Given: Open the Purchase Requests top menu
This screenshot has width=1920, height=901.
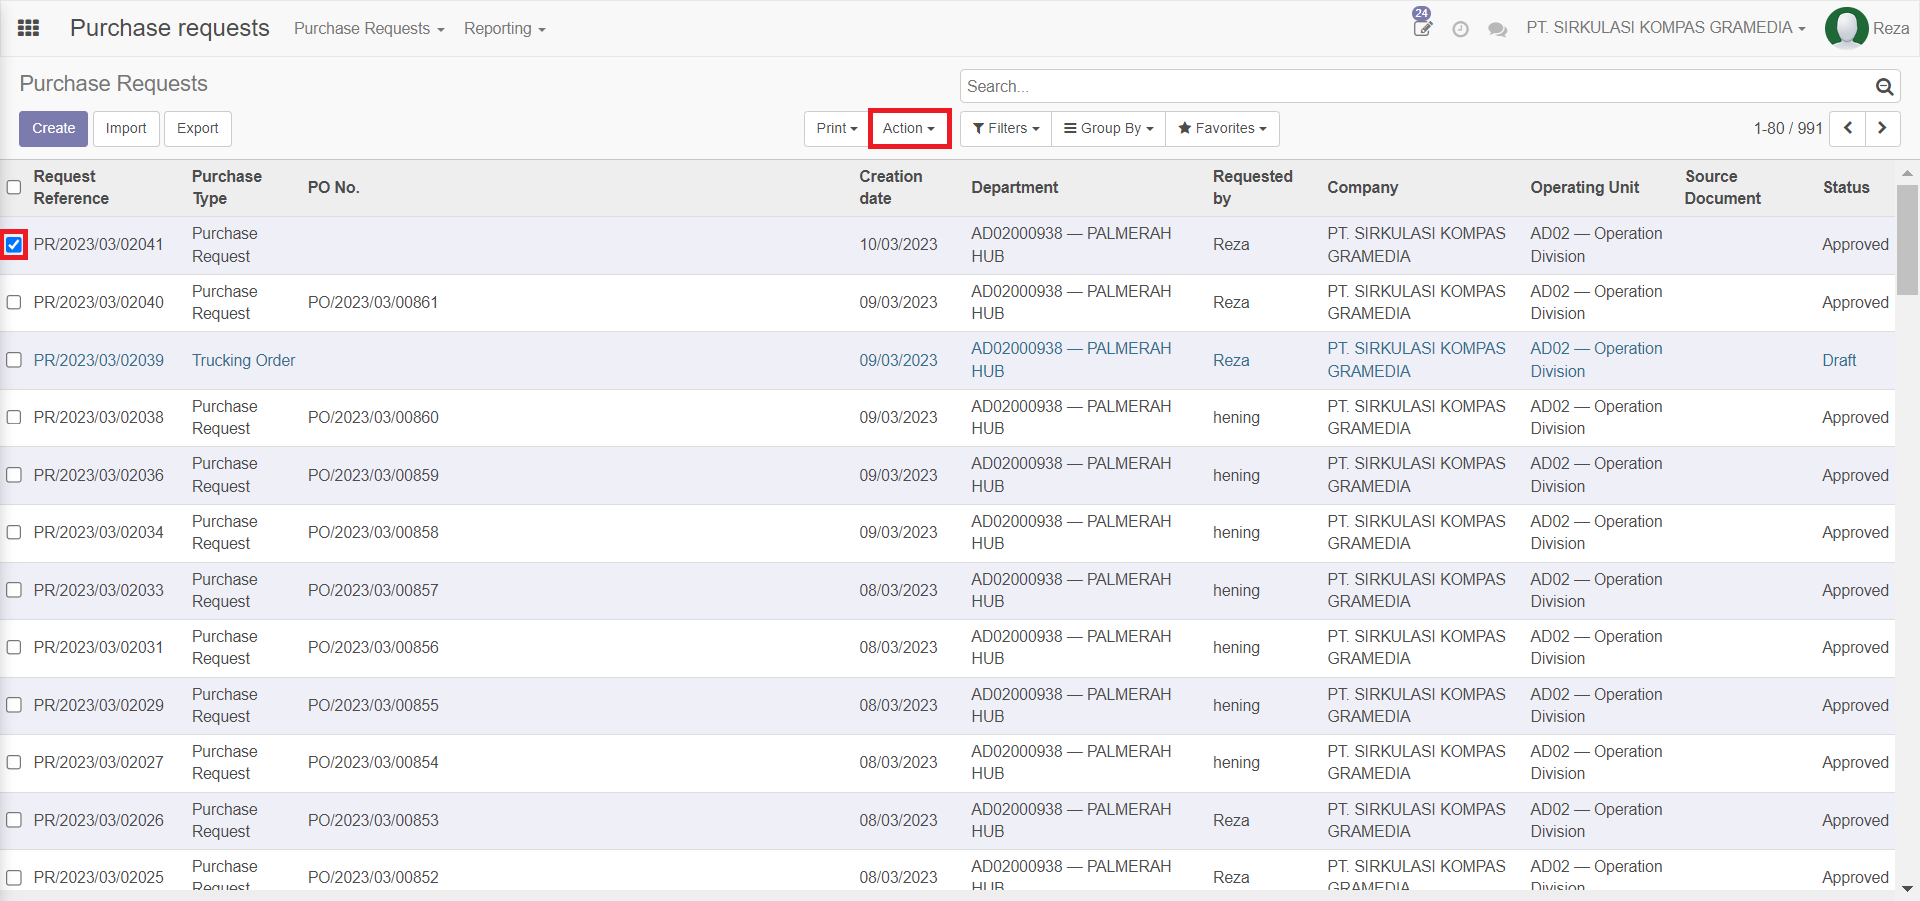Looking at the screenshot, I should tap(369, 29).
